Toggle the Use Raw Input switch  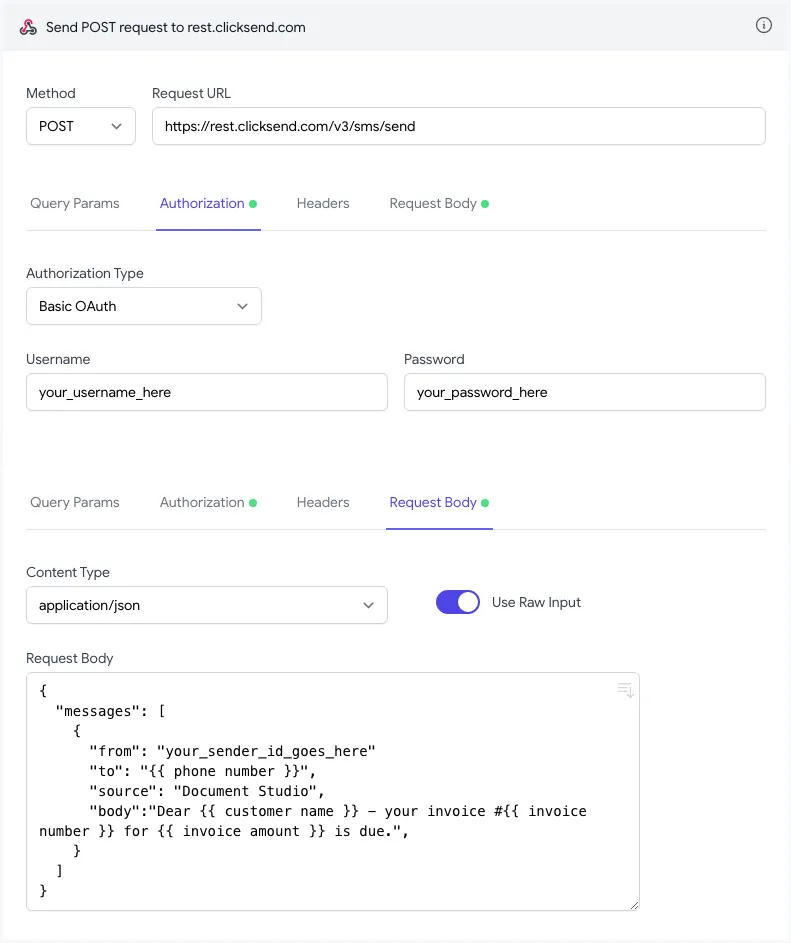pyautogui.click(x=458, y=602)
